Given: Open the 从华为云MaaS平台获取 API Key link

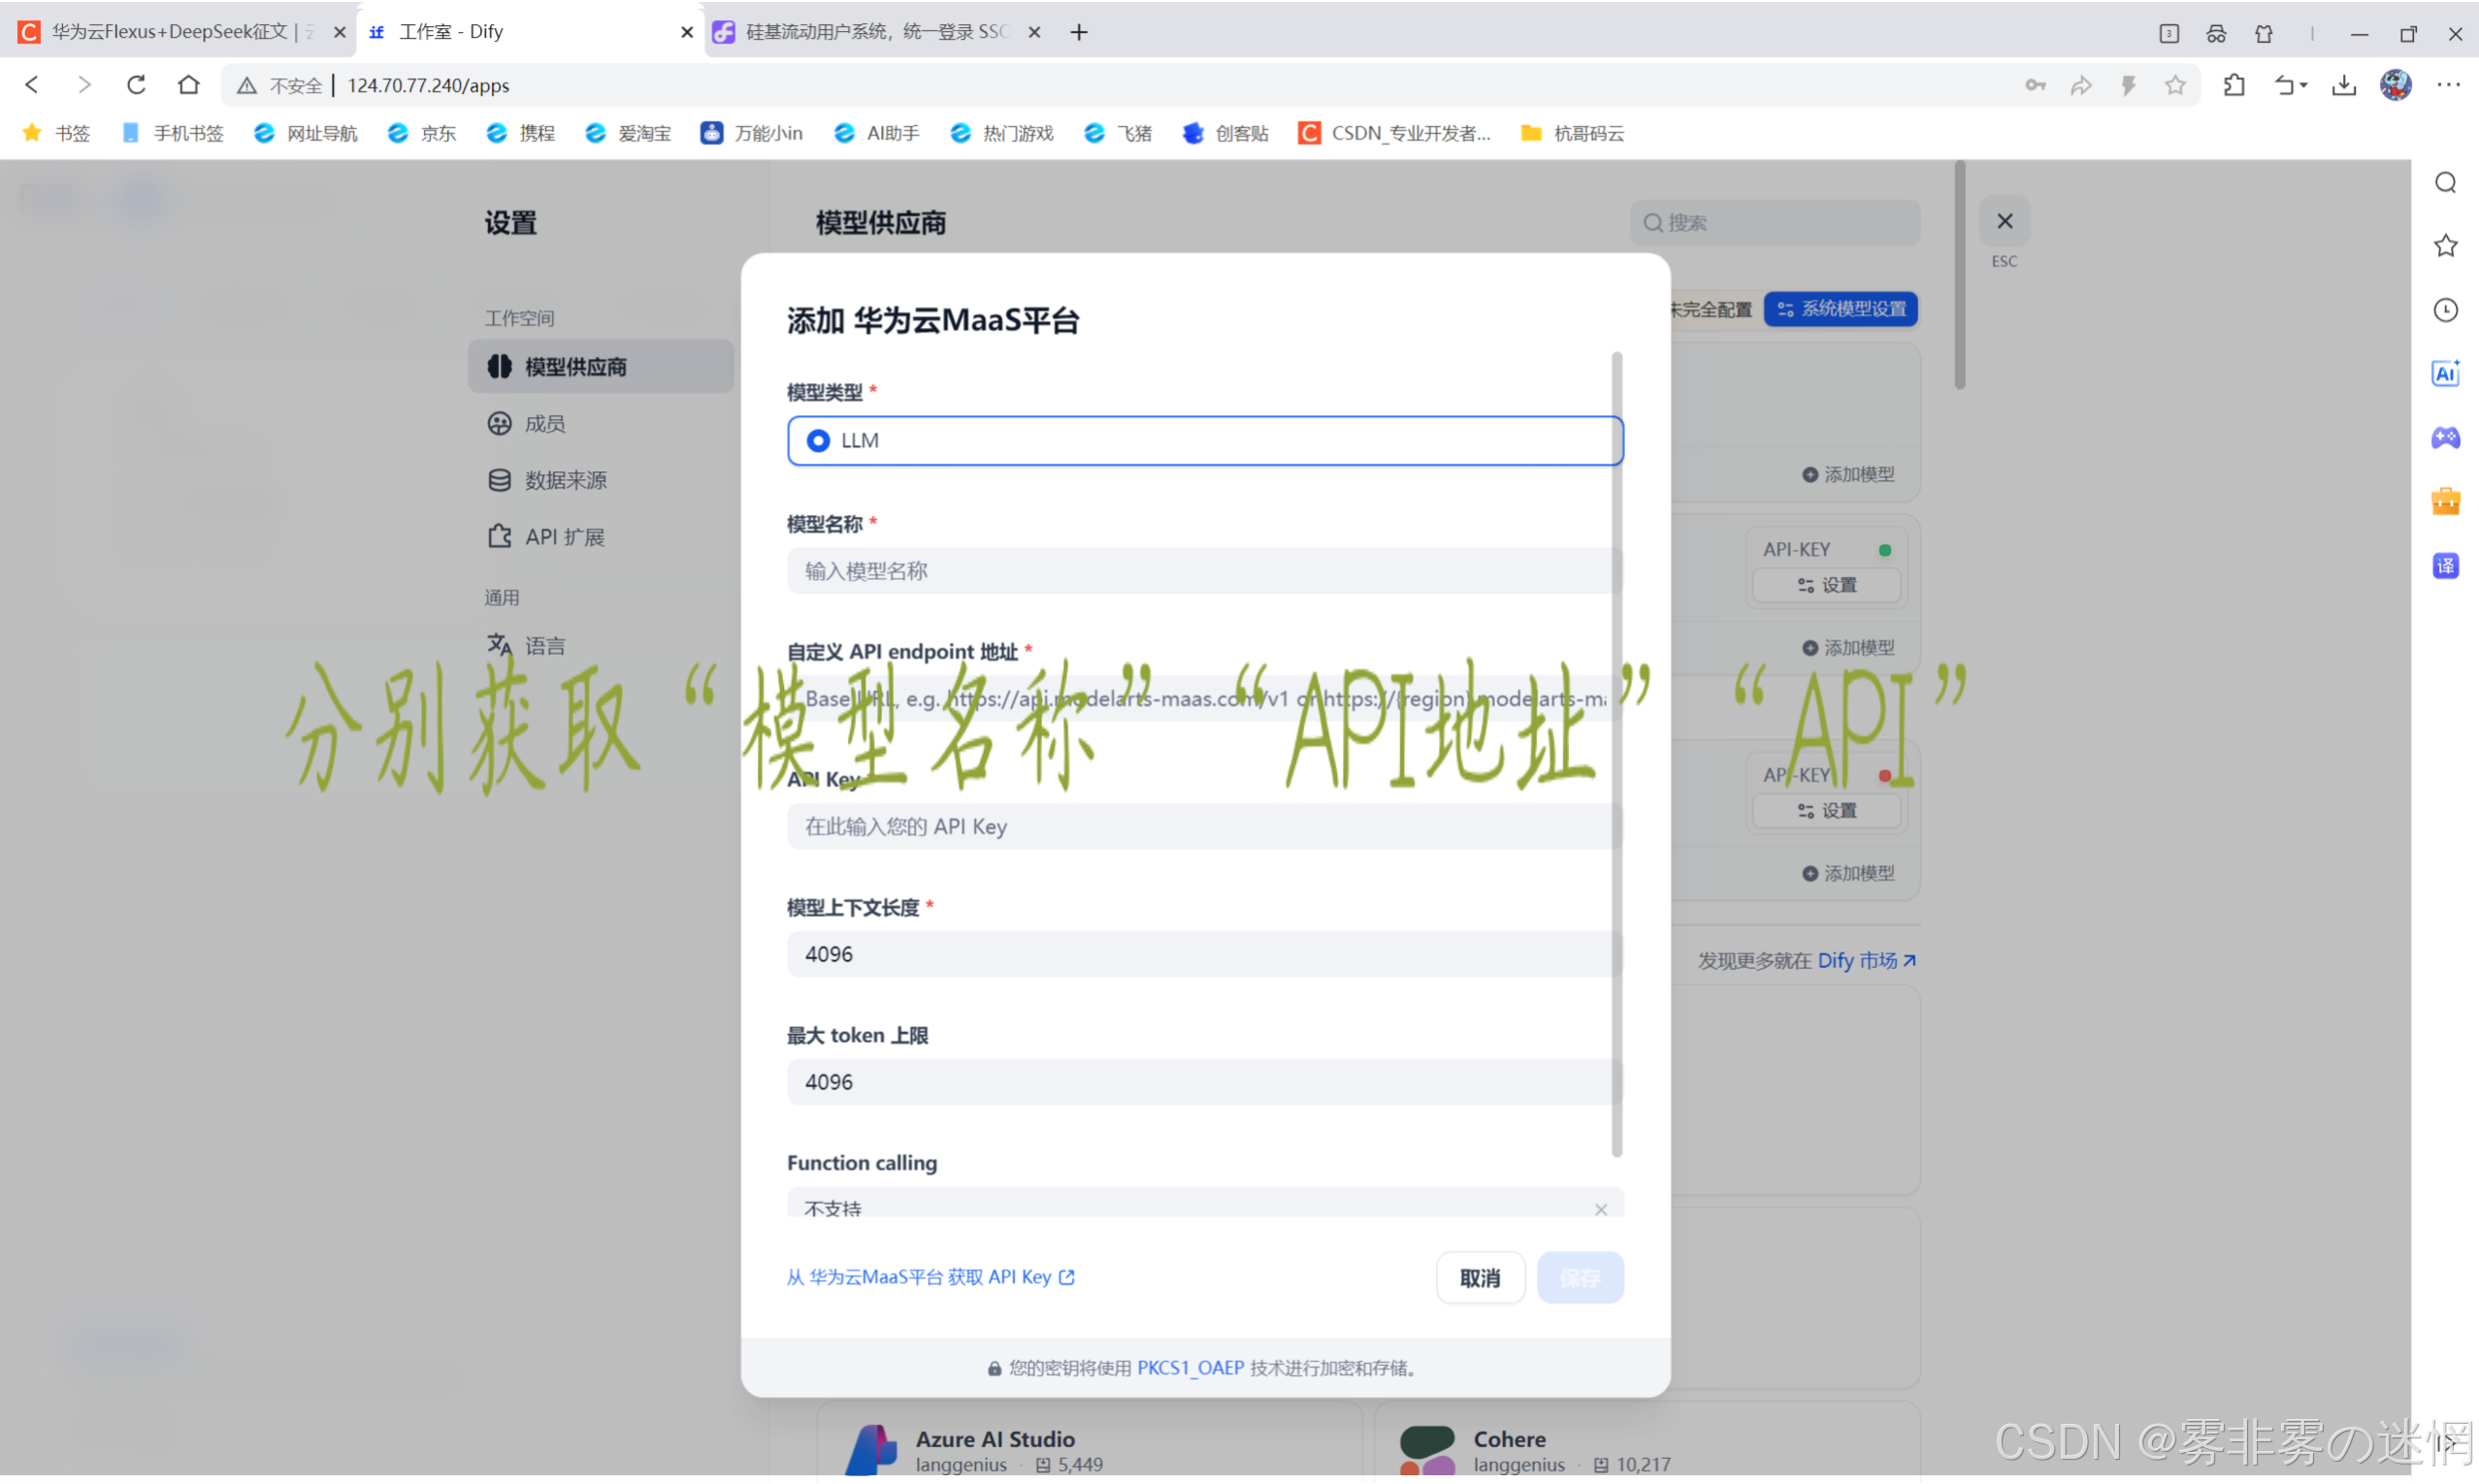Looking at the screenshot, I should click(x=930, y=1278).
